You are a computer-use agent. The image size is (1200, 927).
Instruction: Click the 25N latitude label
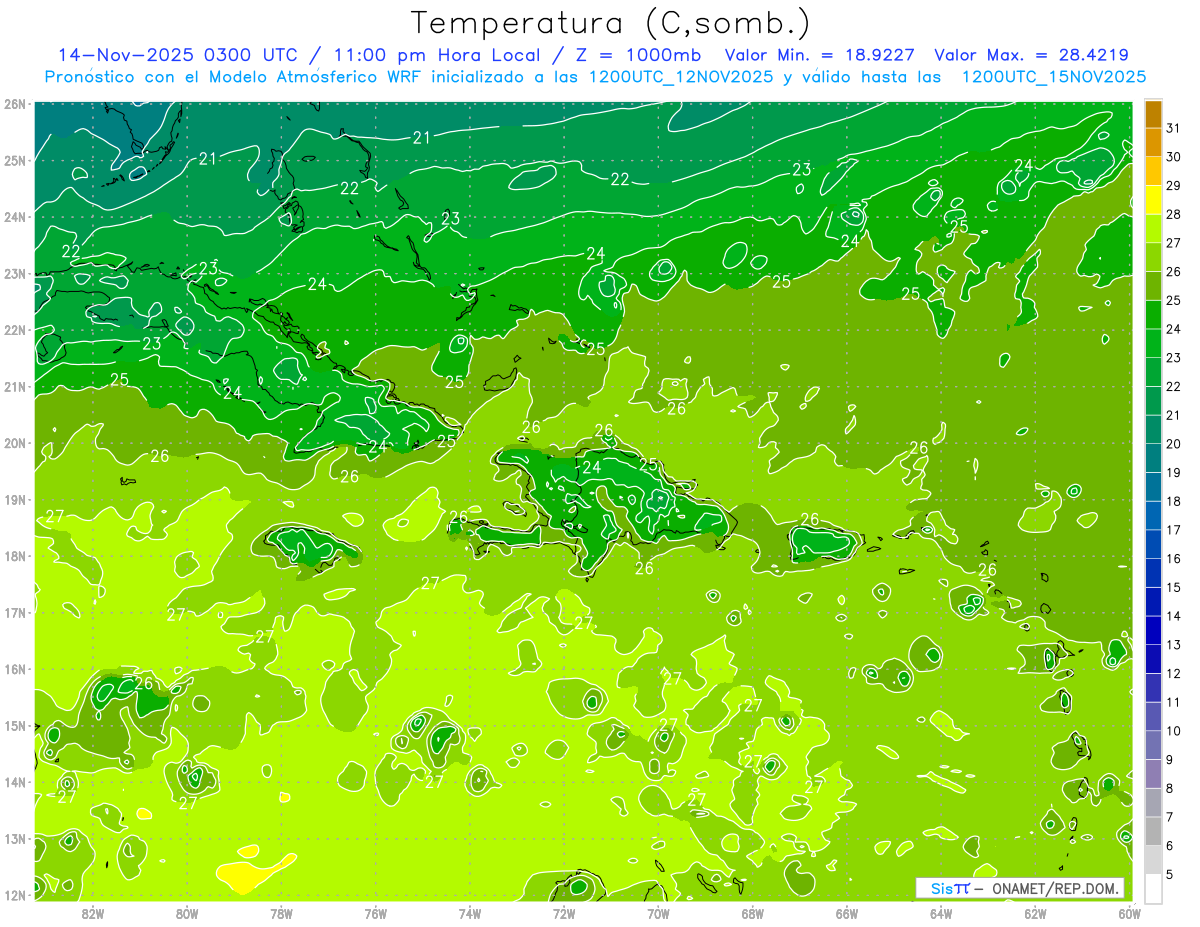(14, 161)
